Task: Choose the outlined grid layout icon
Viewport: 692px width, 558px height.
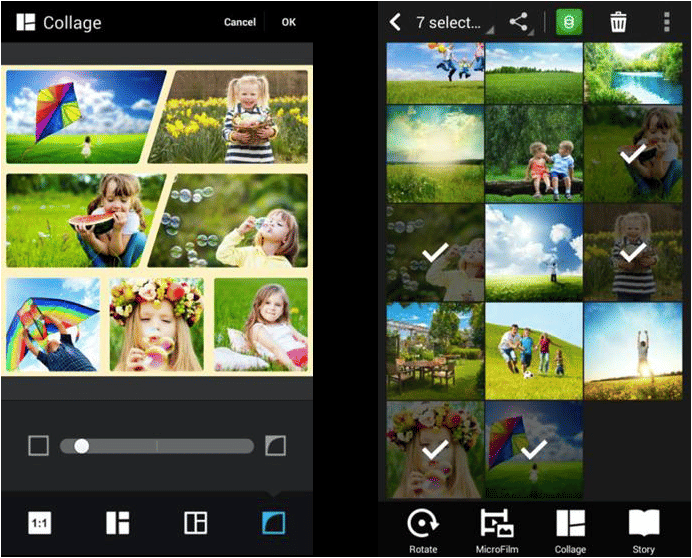Action: tap(196, 523)
